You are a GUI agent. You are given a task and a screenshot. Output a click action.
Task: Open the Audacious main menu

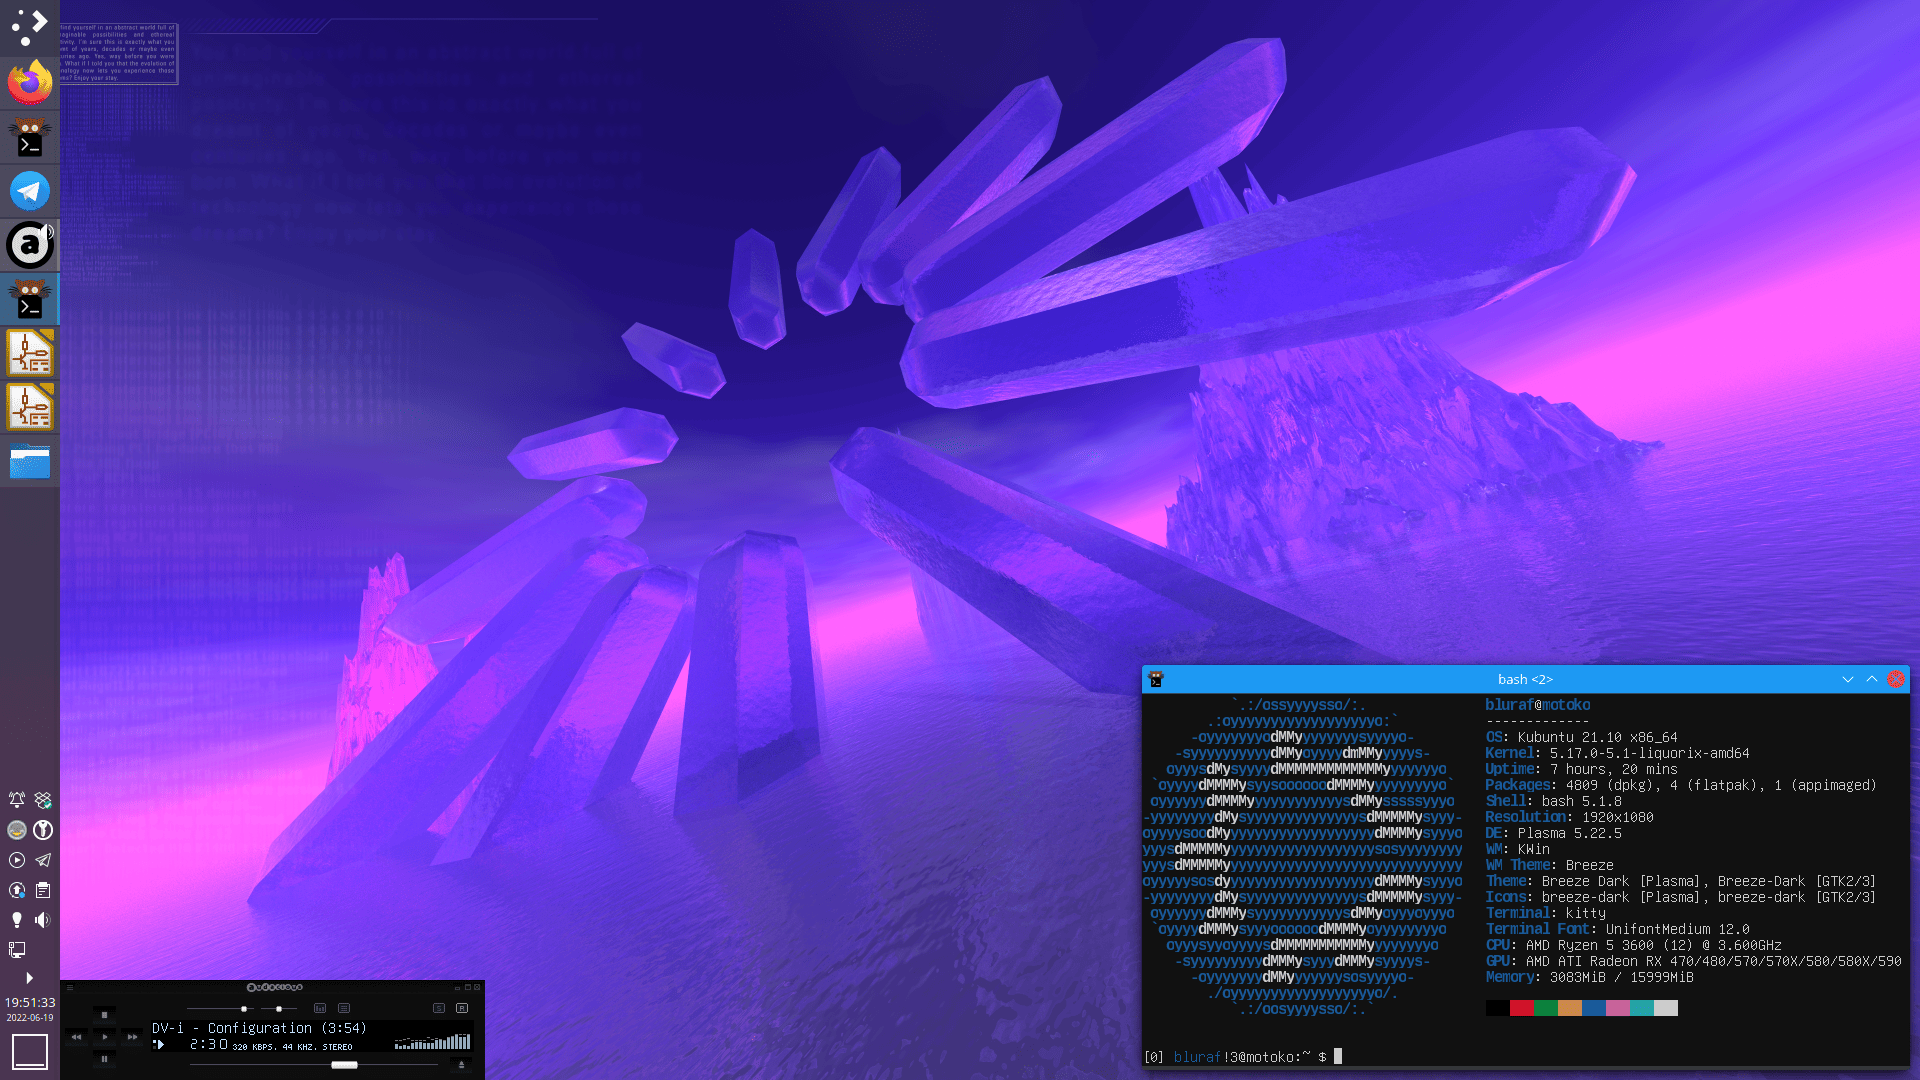point(70,987)
